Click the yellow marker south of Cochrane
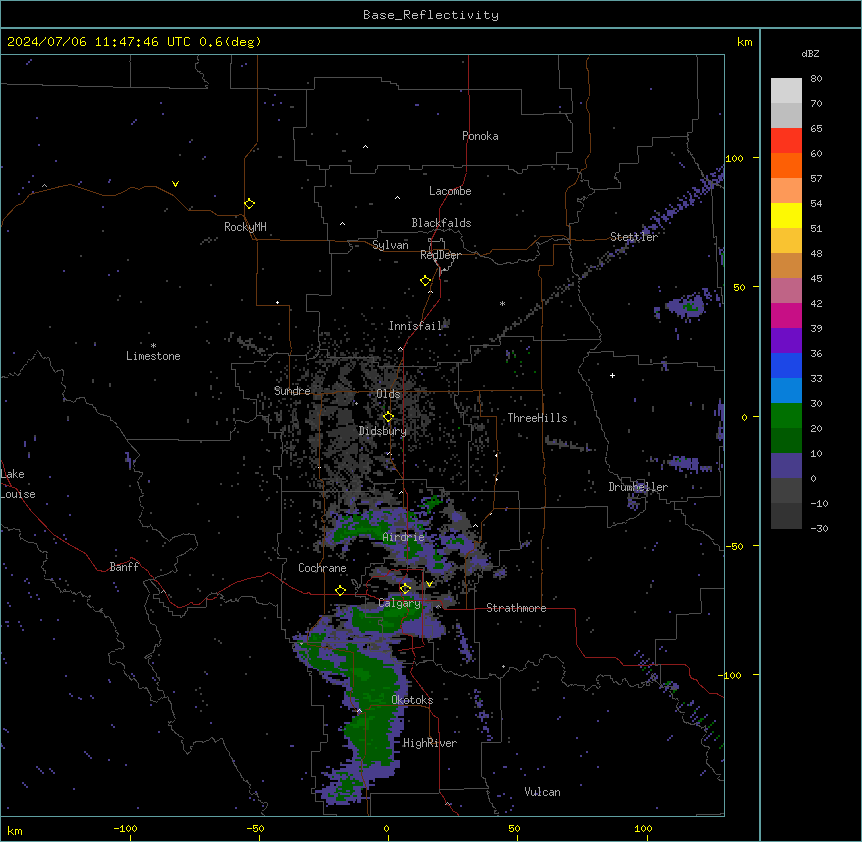 [340, 590]
